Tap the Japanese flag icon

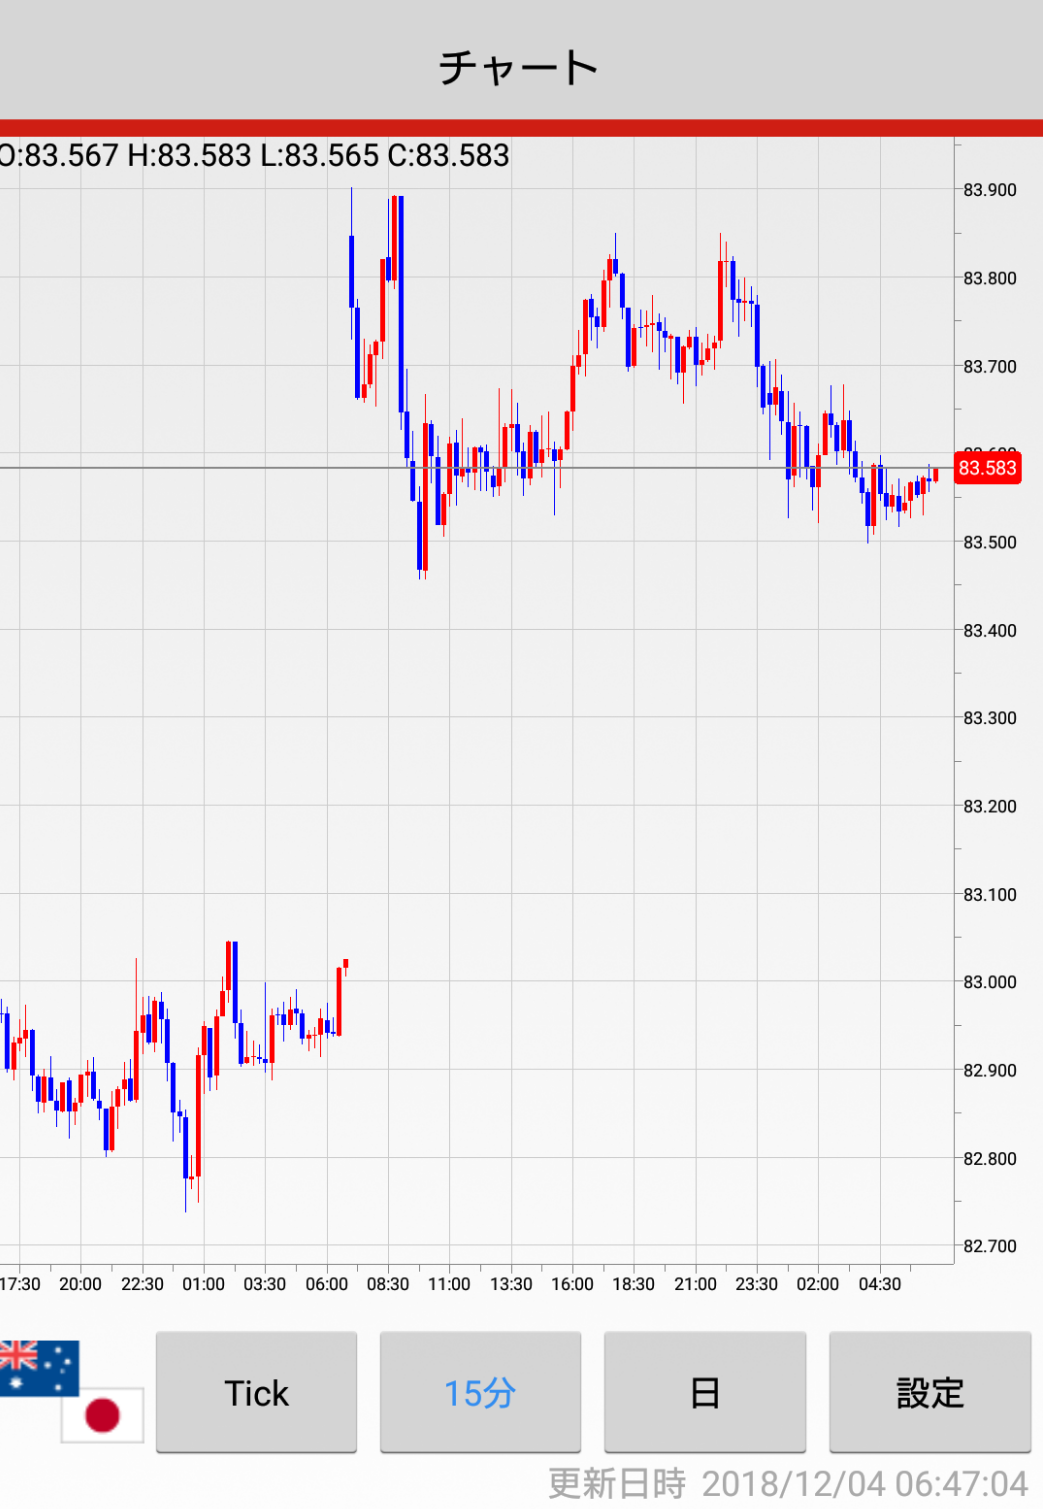(102, 1414)
